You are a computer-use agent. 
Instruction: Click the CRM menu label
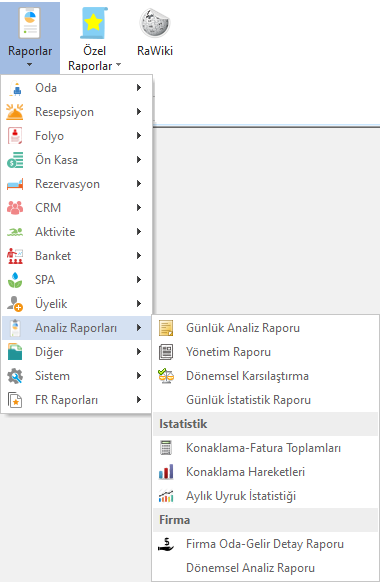click(48, 207)
